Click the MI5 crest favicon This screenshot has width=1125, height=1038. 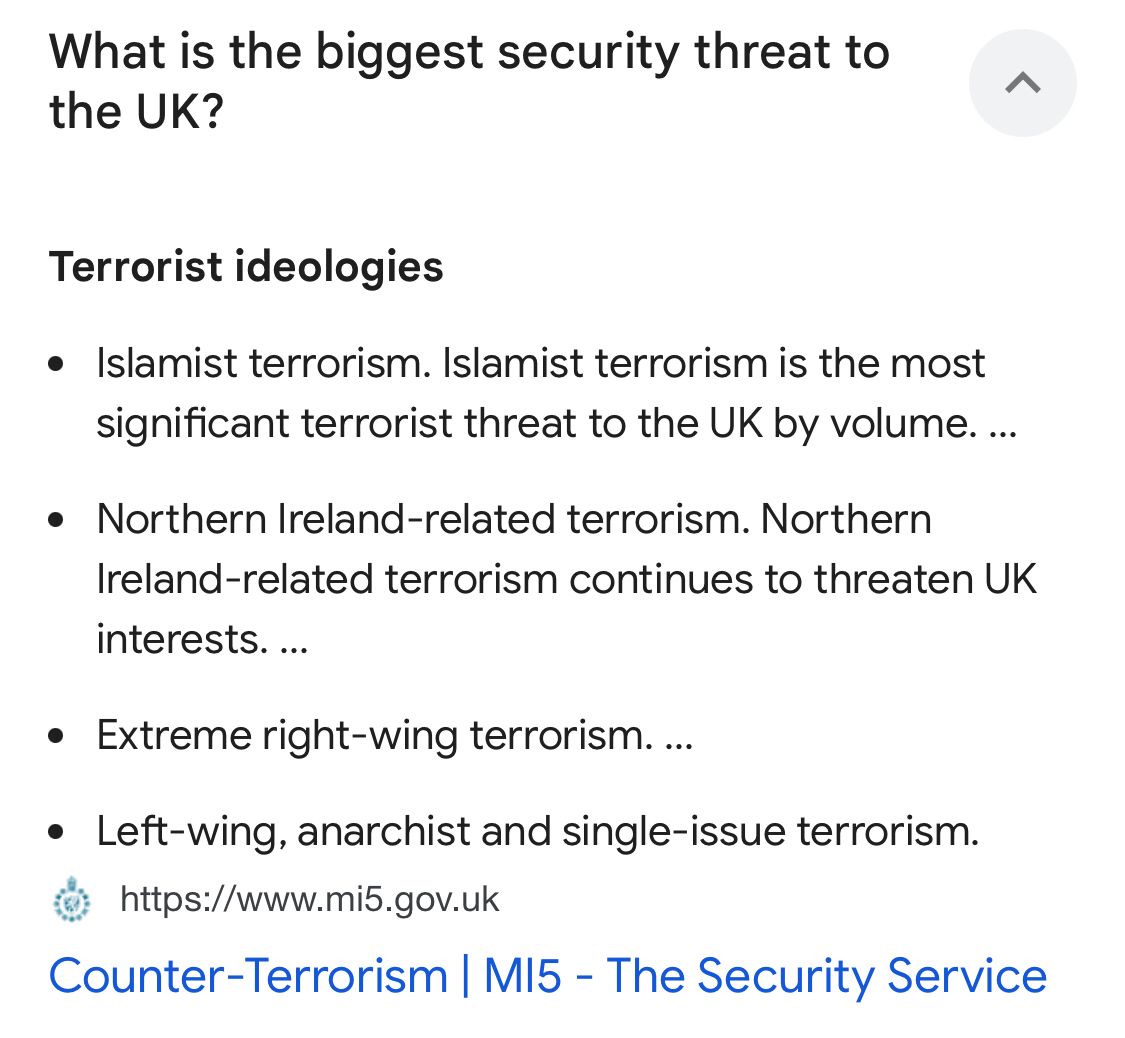(x=71, y=900)
